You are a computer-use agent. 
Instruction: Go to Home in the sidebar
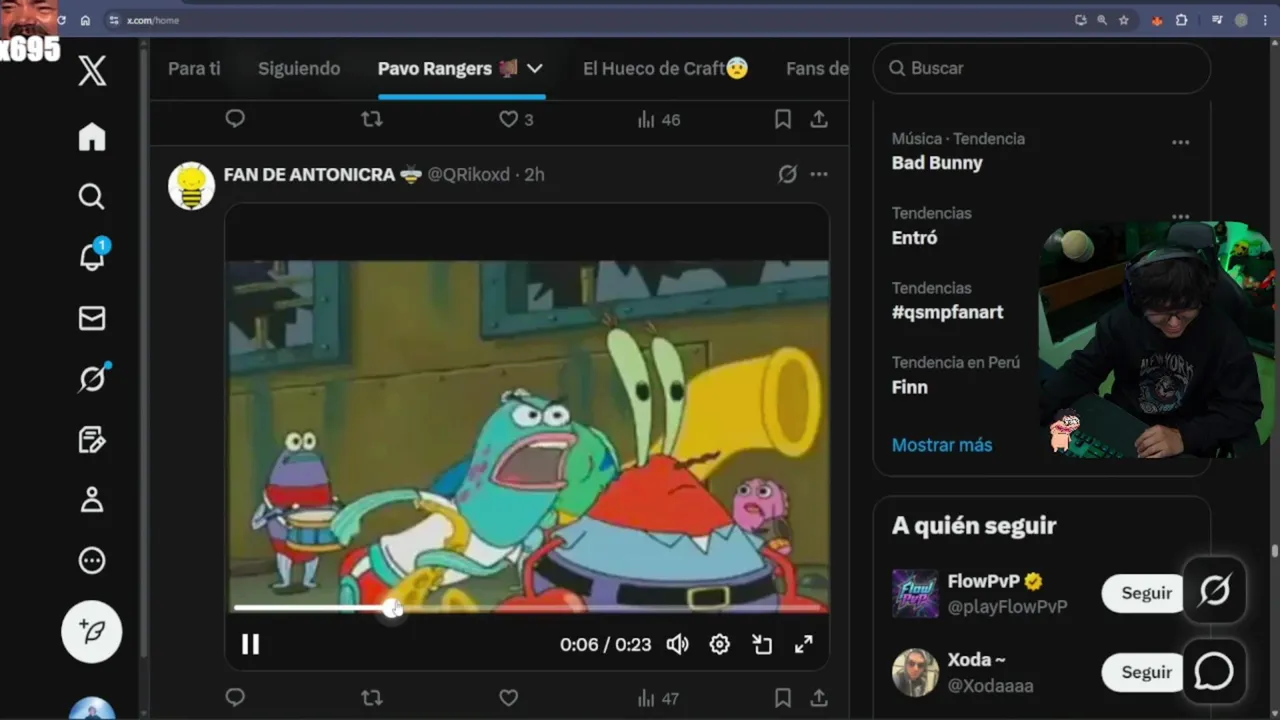coord(92,137)
